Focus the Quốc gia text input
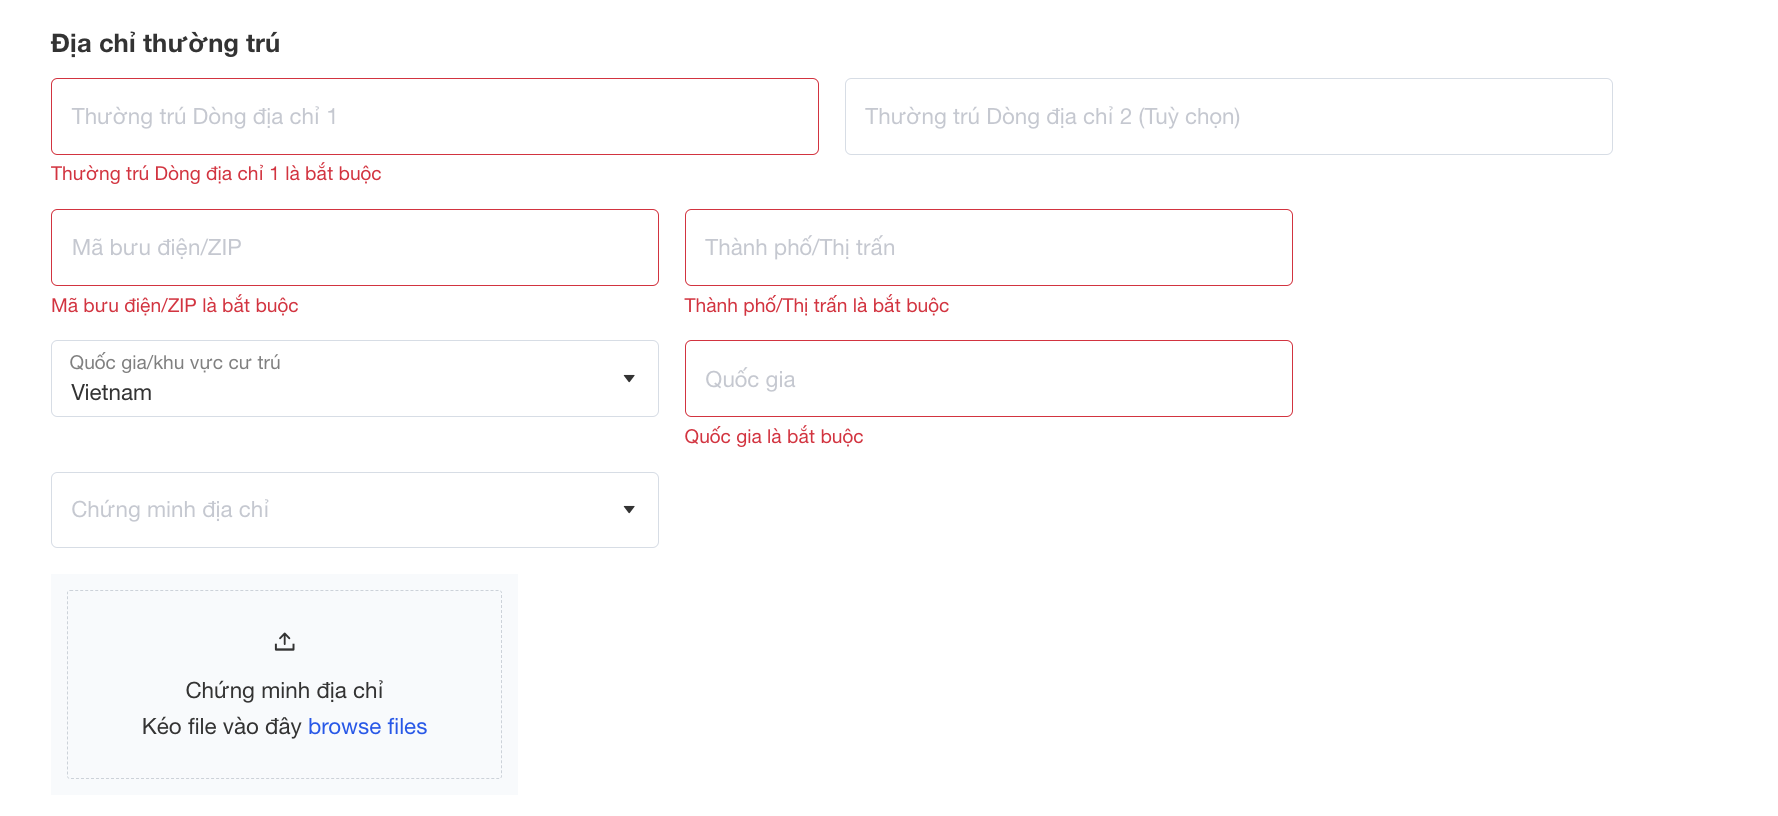The image size is (1778, 816). click(x=988, y=379)
